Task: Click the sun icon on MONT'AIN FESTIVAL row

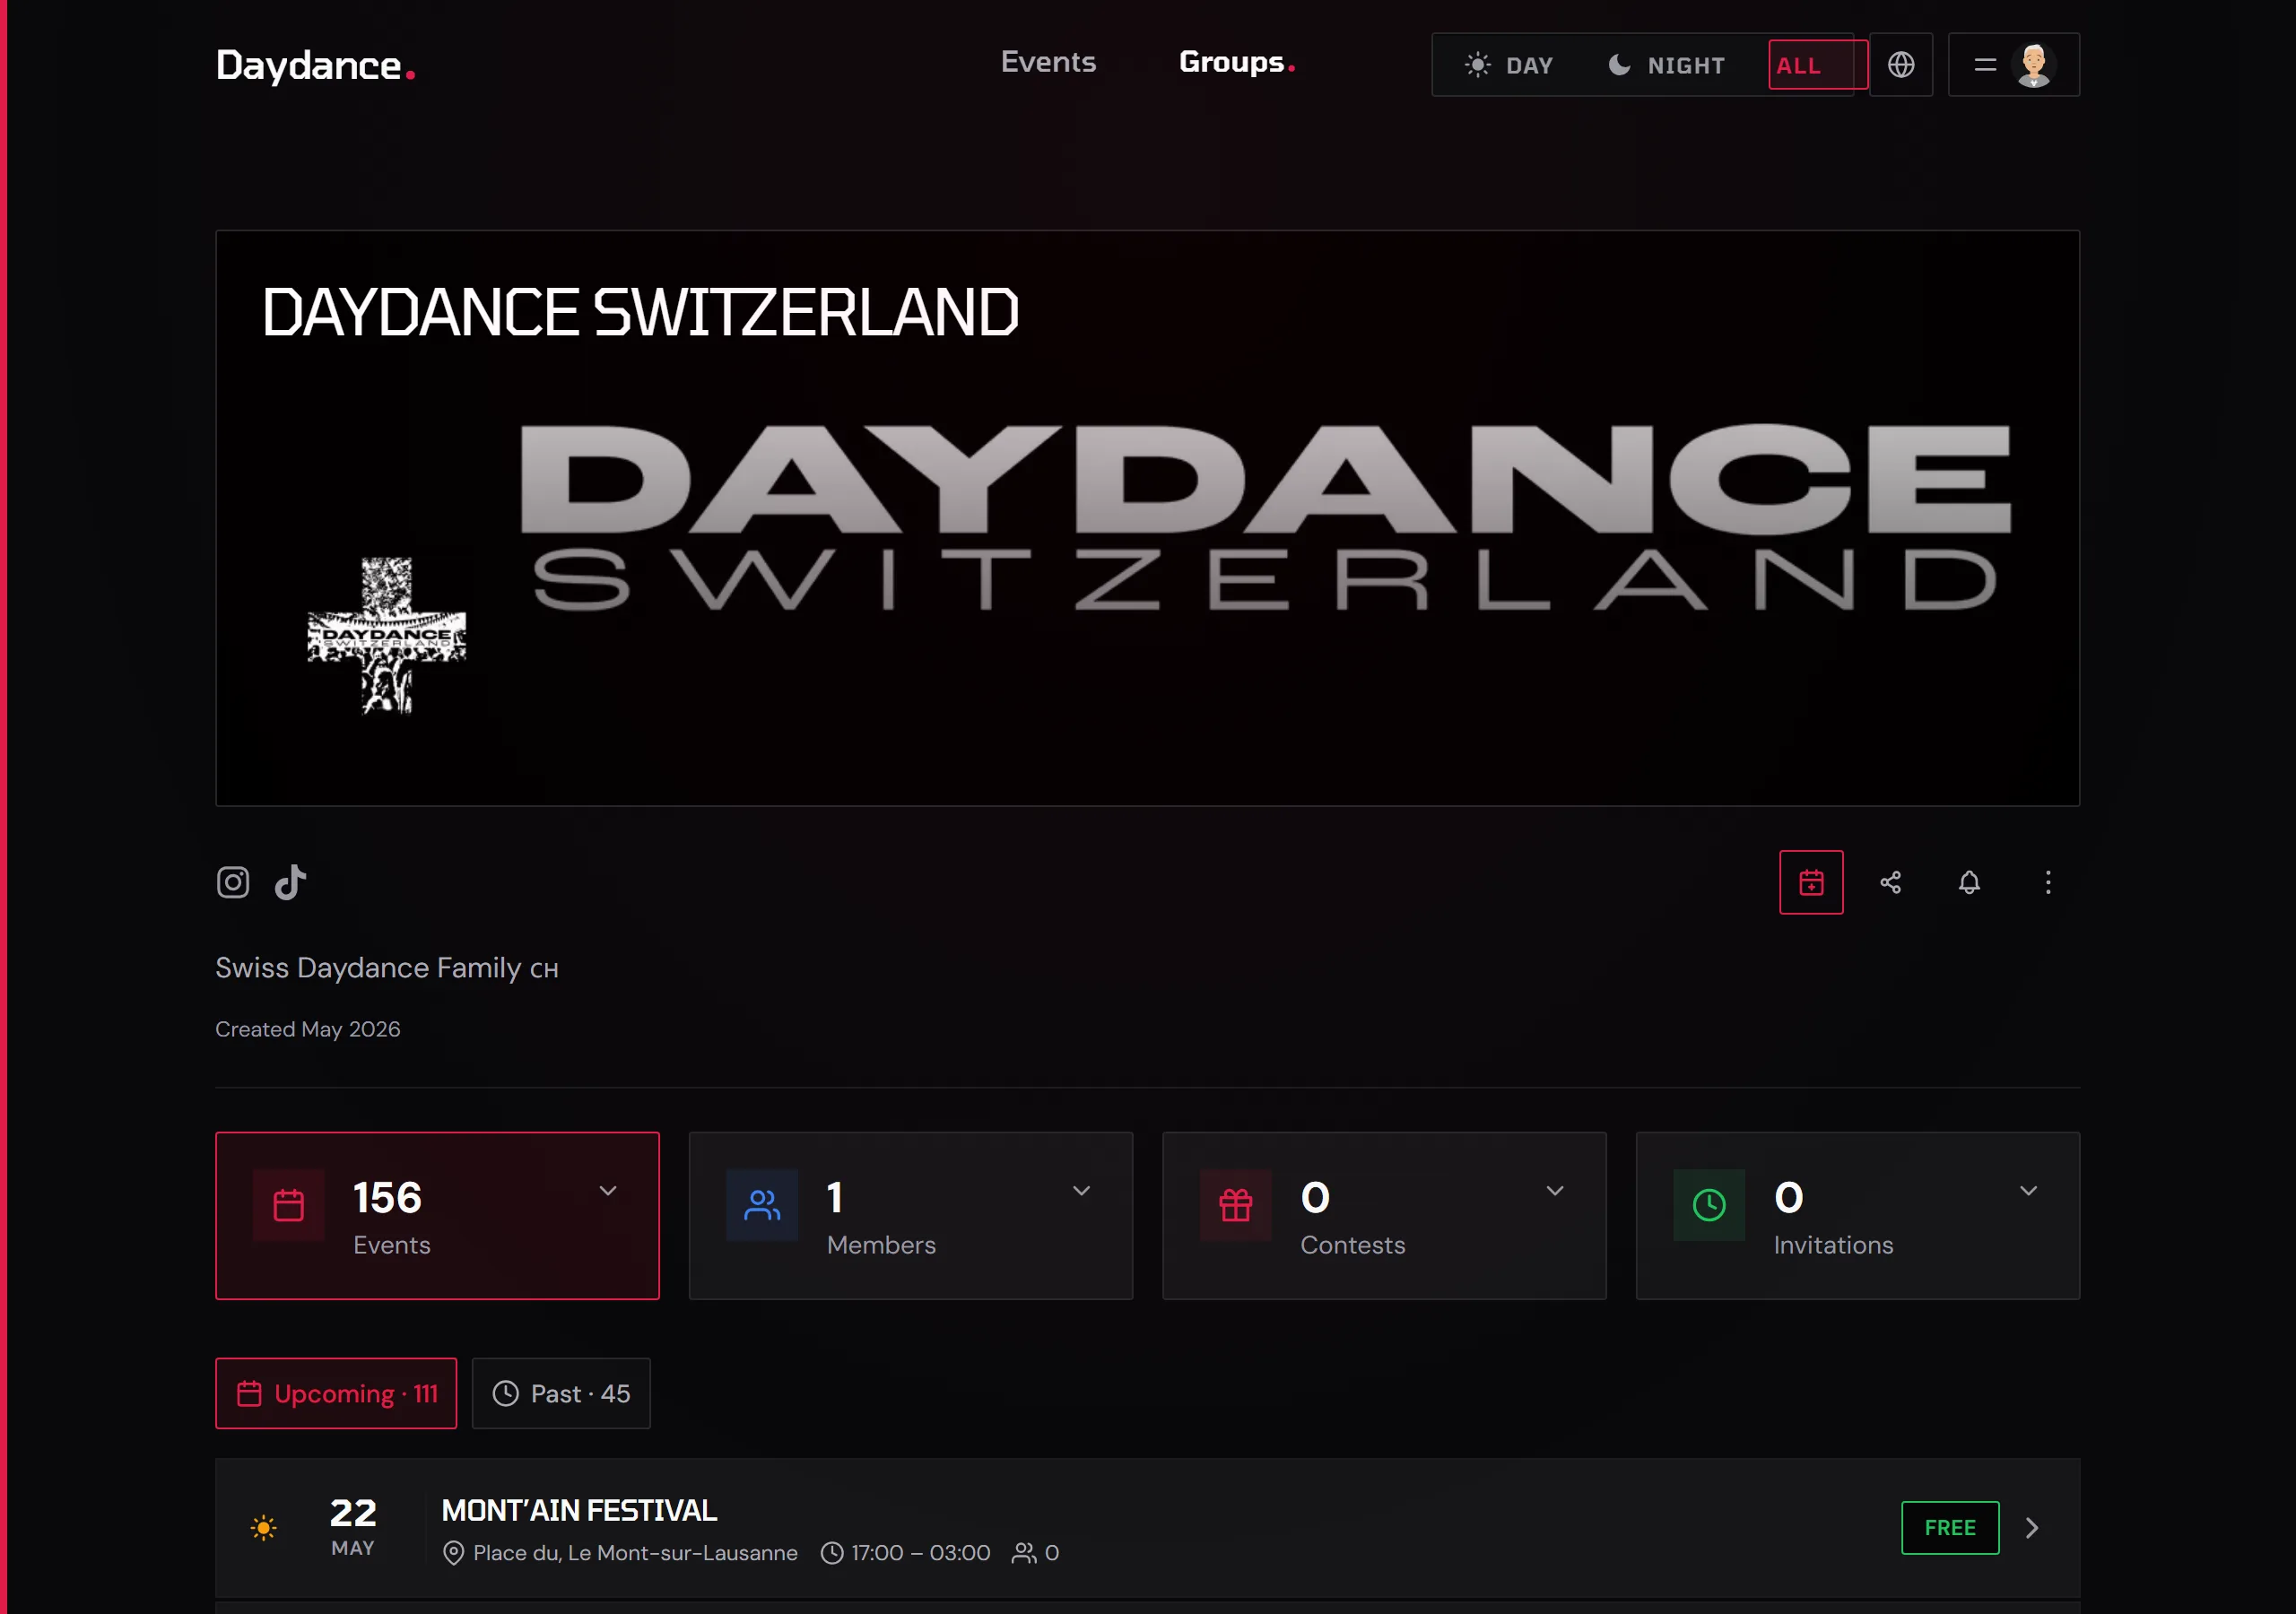Action: (263, 1528)
